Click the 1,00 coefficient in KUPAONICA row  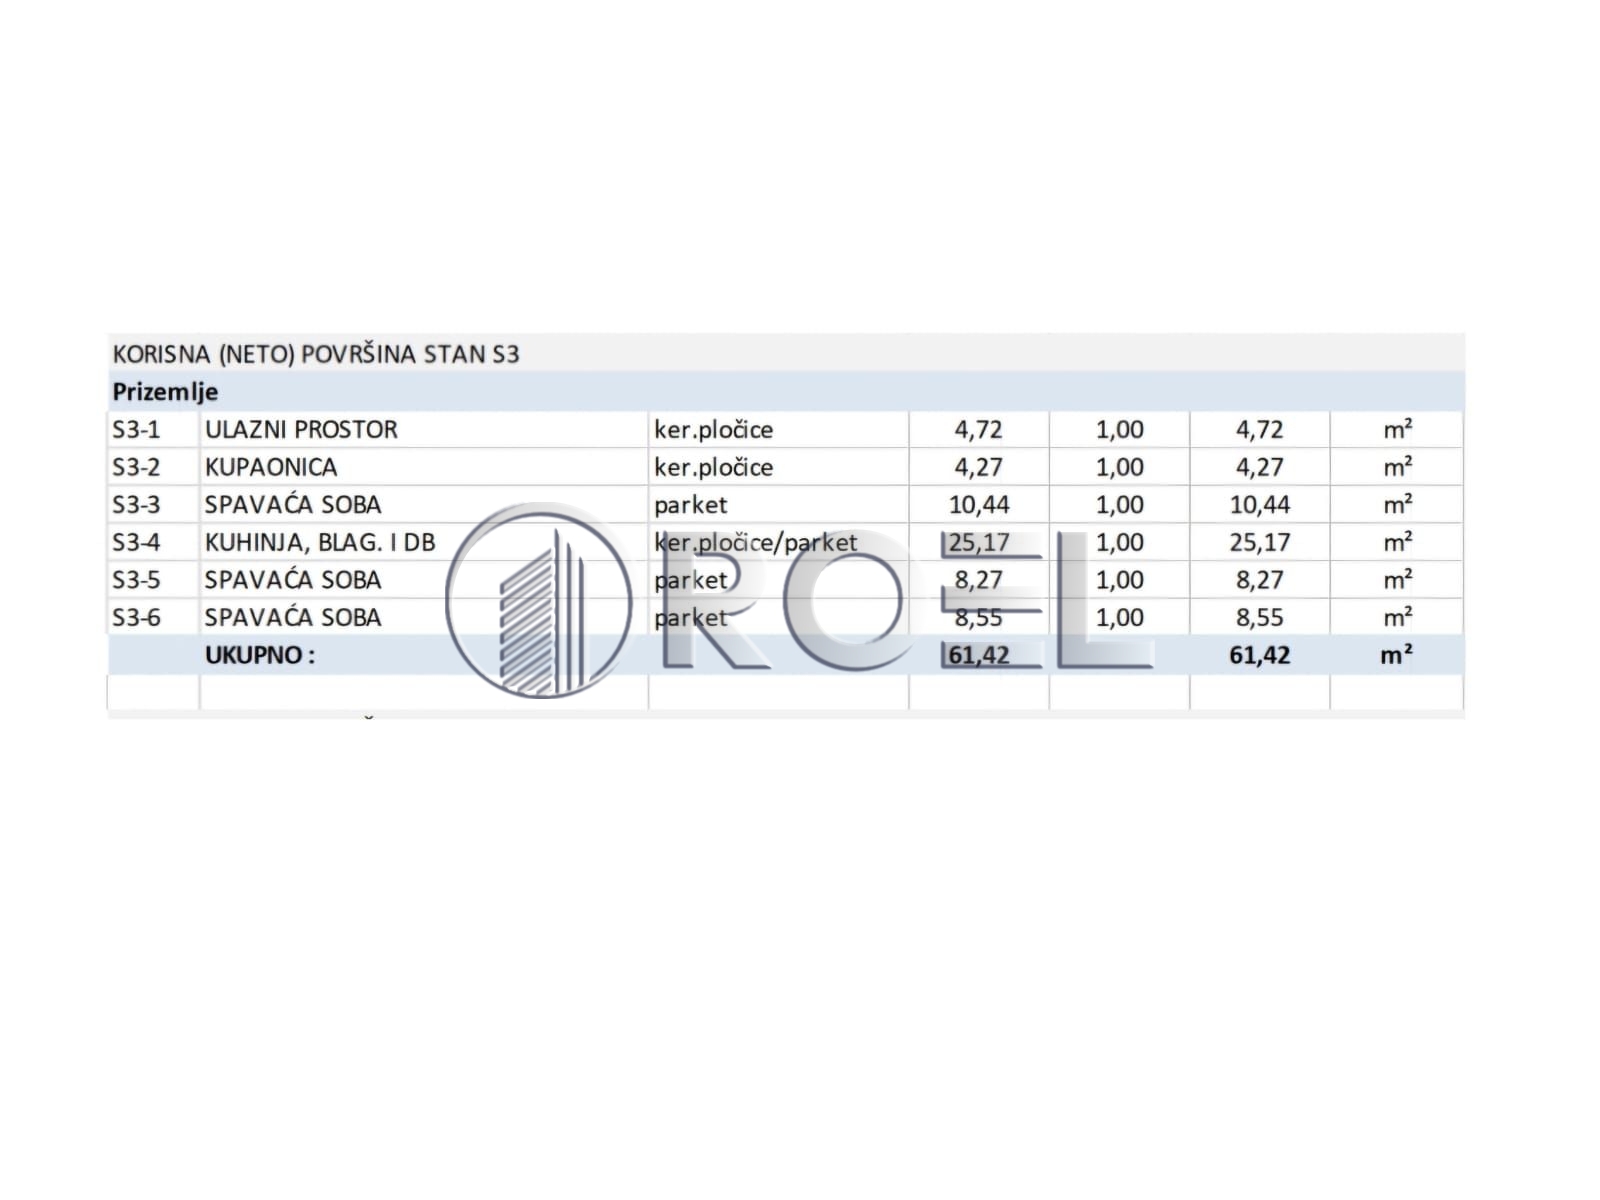[1120, 467]
